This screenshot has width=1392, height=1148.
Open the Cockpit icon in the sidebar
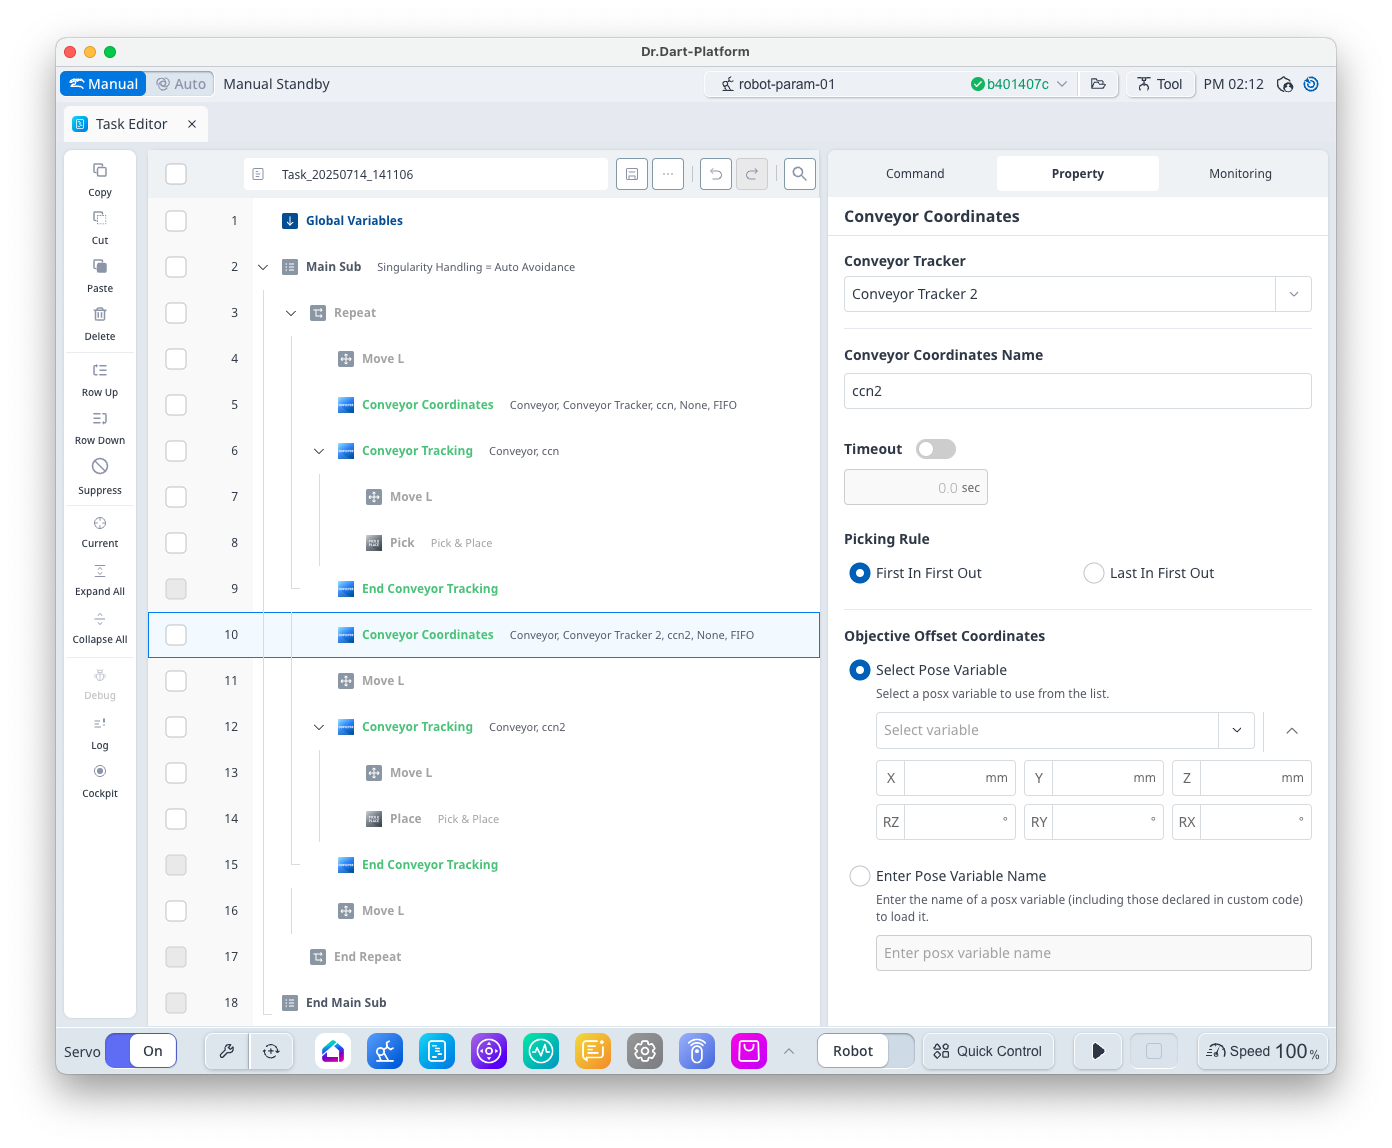[100, 772]
